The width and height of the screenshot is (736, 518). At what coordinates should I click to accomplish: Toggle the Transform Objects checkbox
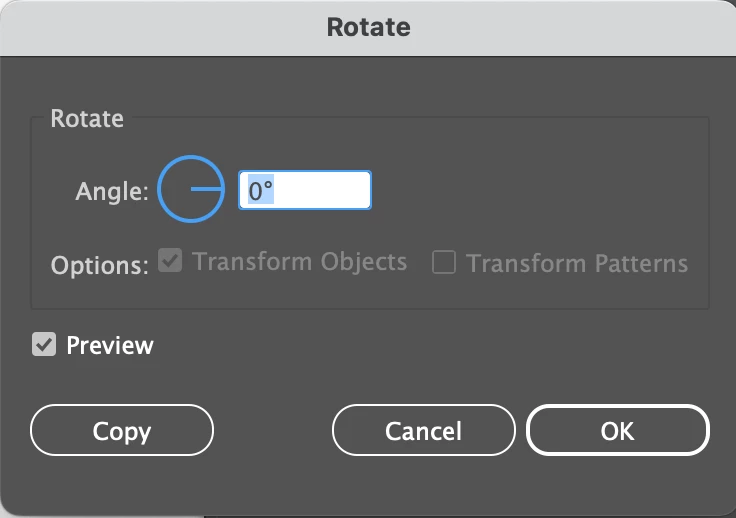point(171,263)
